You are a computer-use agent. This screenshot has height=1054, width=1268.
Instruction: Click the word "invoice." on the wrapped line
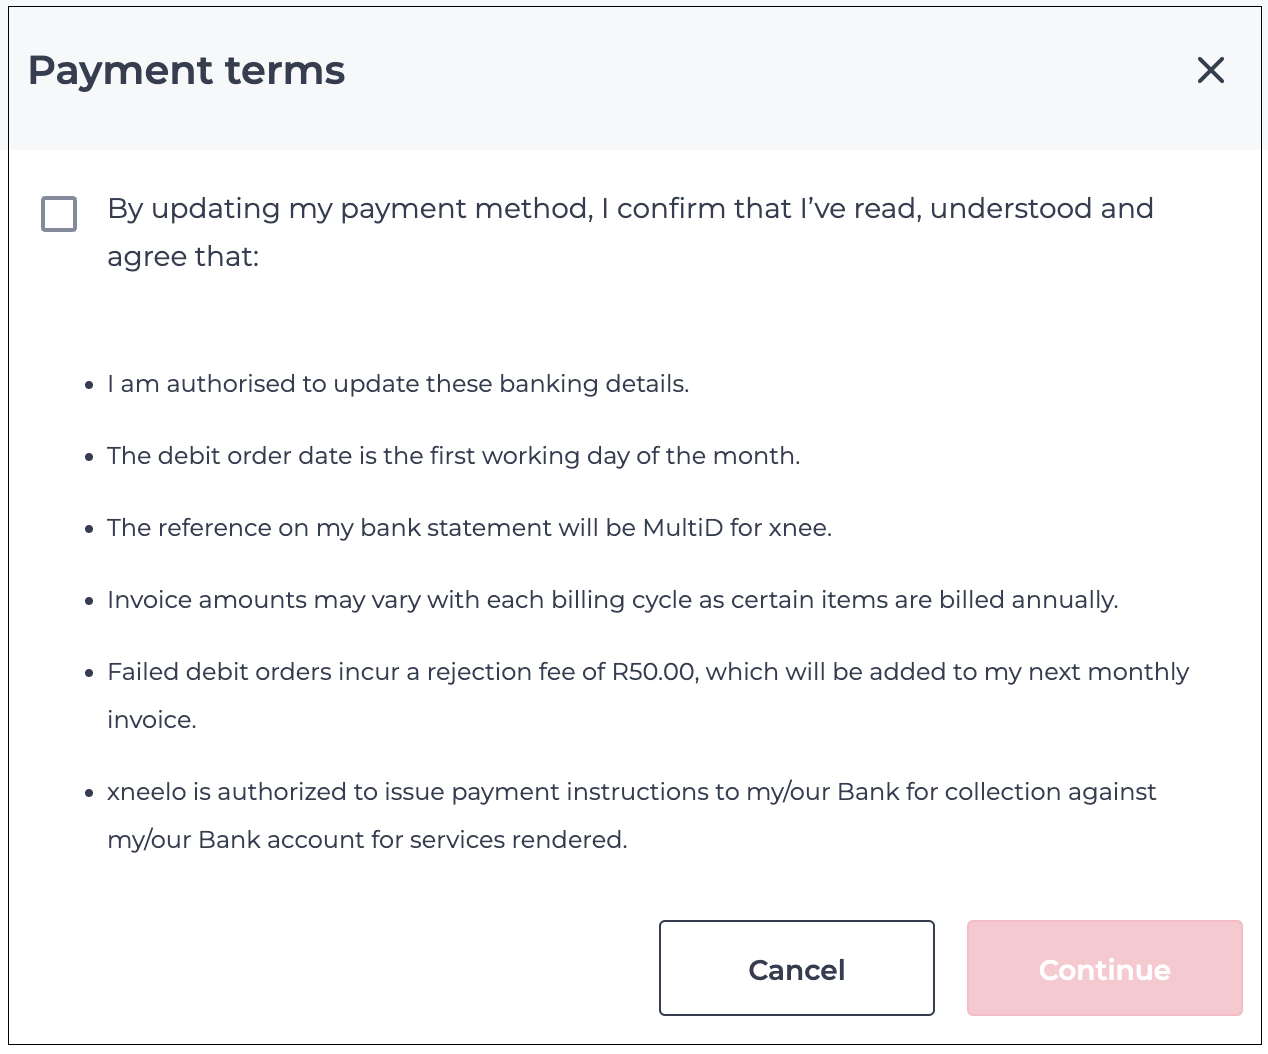[152, 720]
